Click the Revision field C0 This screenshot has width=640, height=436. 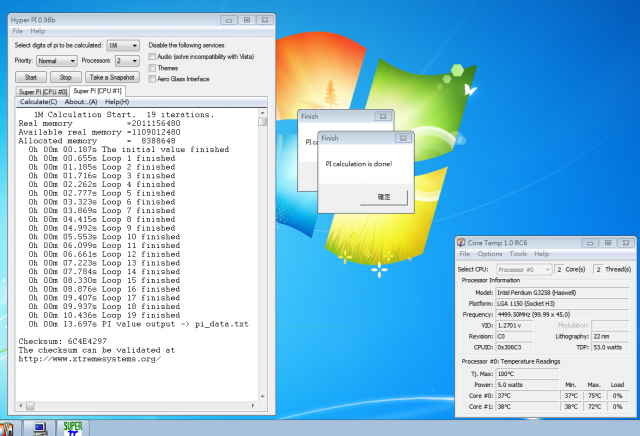(x=514, y=336)
